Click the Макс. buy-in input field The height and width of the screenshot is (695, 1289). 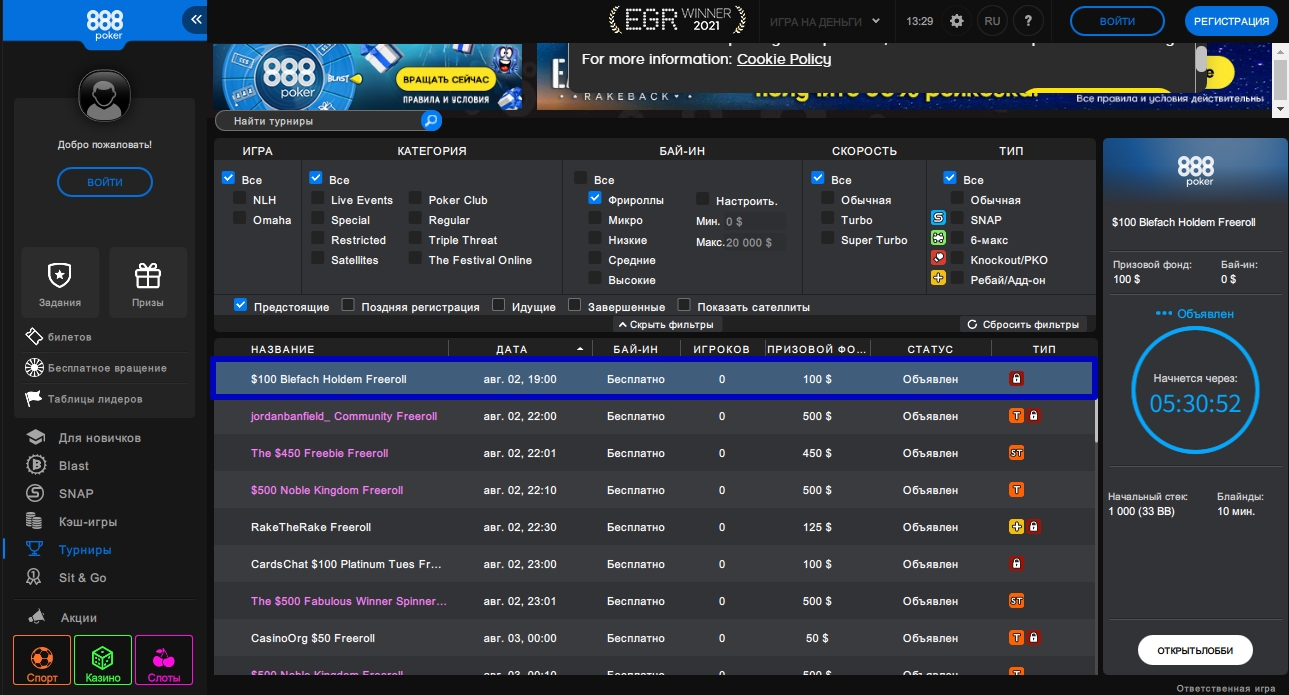(x=755, y=243)
